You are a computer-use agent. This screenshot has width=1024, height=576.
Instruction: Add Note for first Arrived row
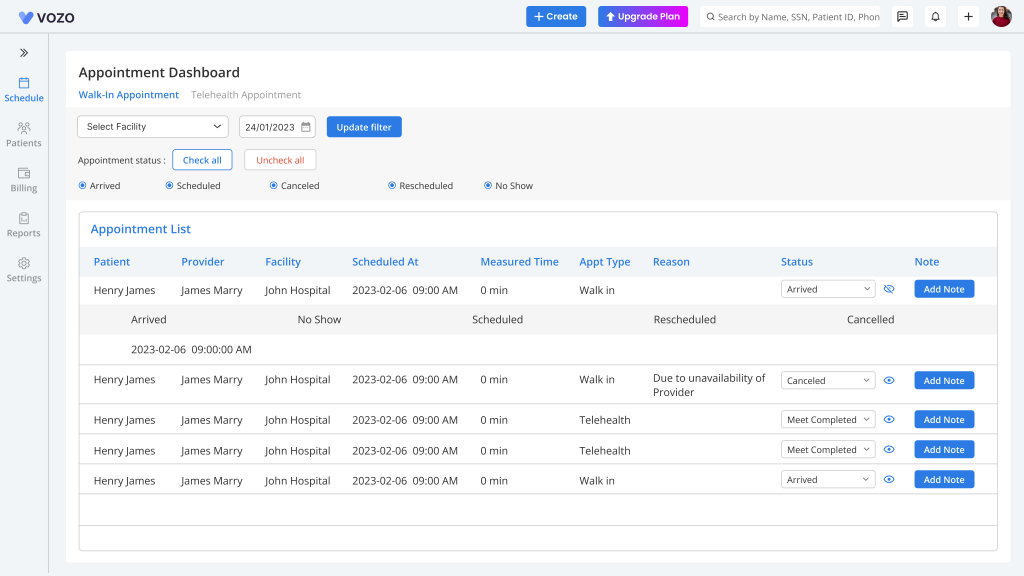944,289
